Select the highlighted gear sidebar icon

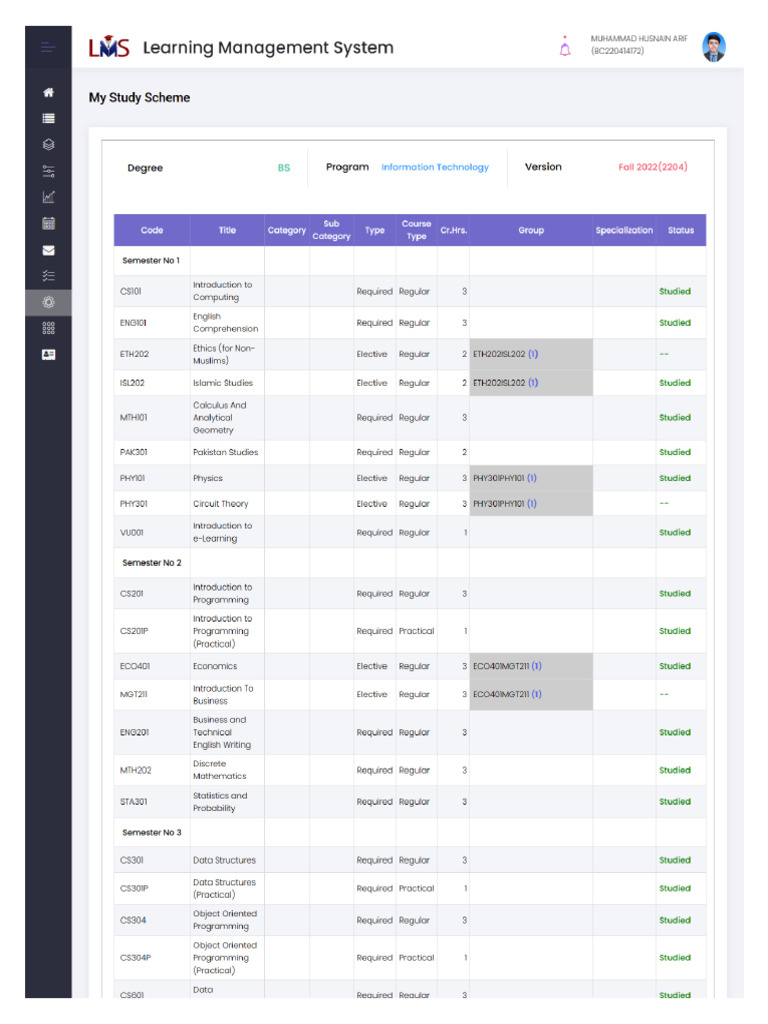coord(48,301)
